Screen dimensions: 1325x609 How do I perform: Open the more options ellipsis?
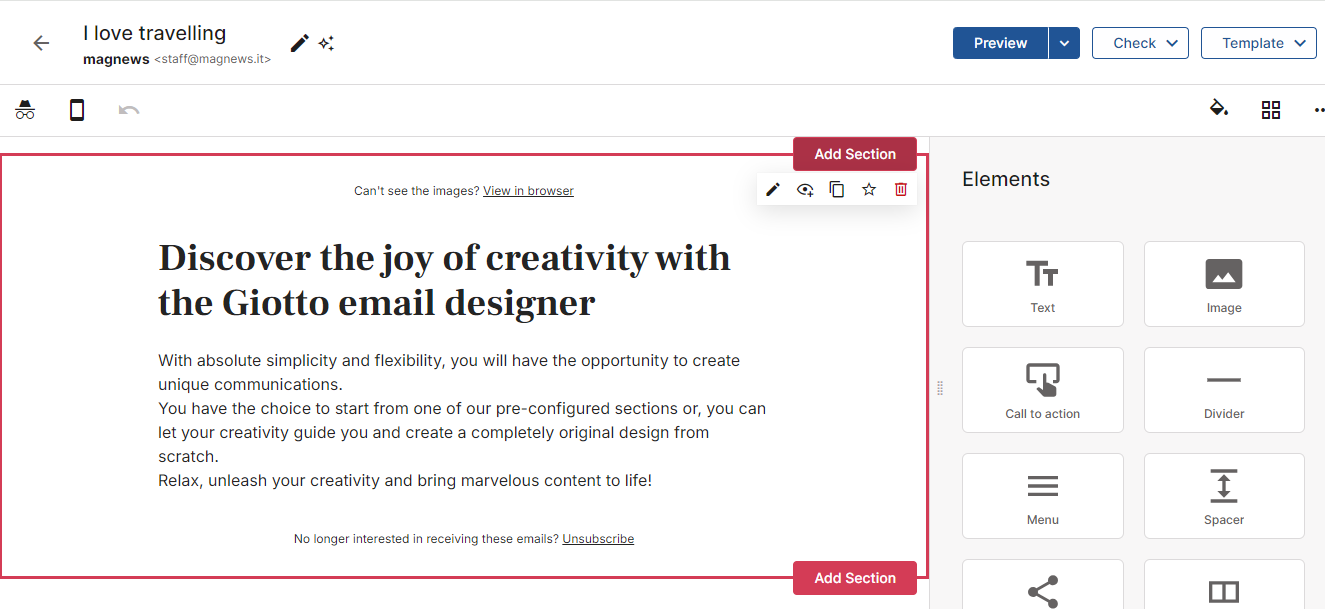click(x=1319, y=110)
